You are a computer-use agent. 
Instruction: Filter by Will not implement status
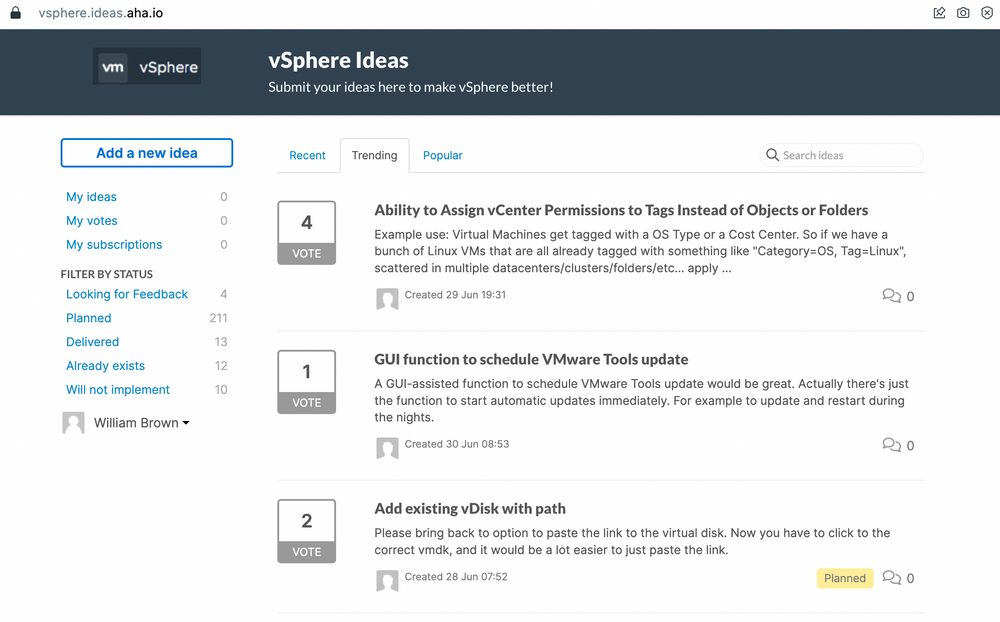click(x=118, y=390)
